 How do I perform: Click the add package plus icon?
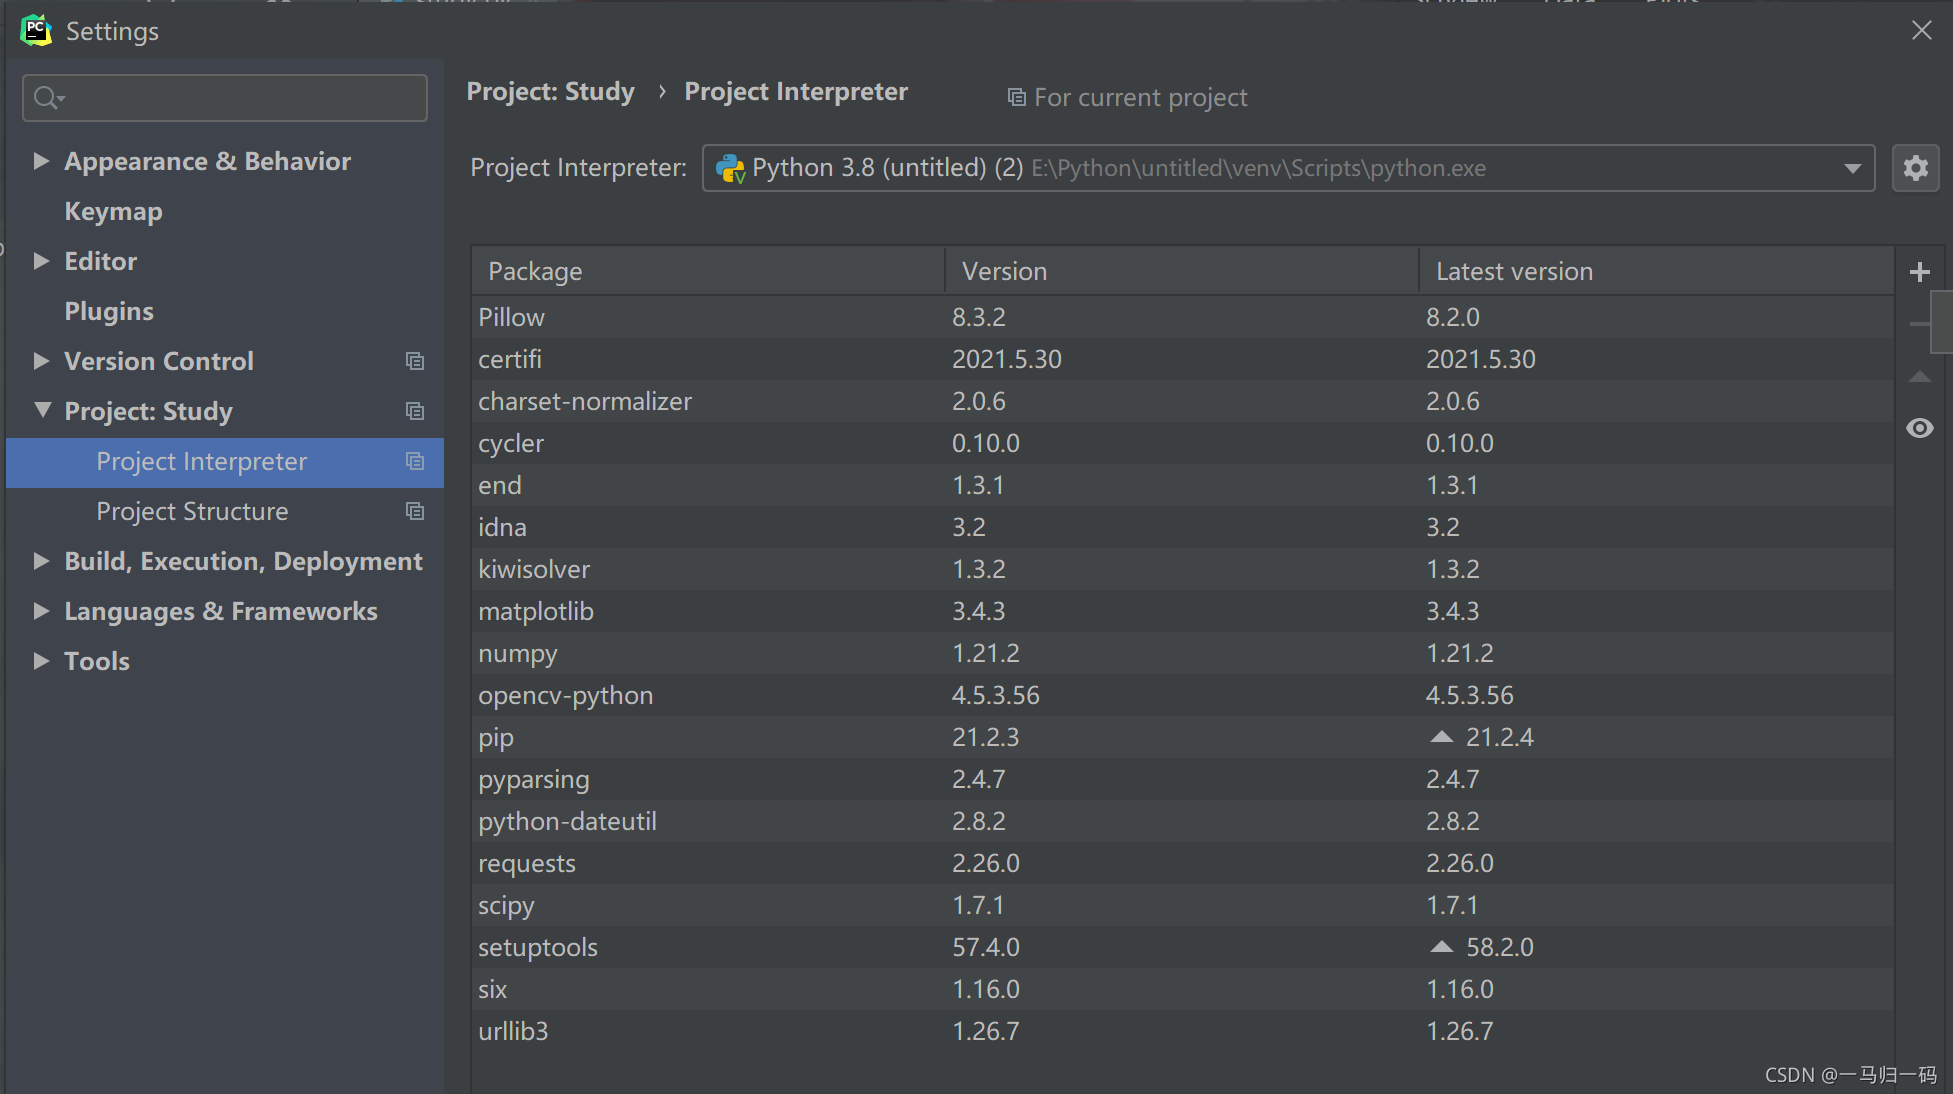(x=1919, y=272)
